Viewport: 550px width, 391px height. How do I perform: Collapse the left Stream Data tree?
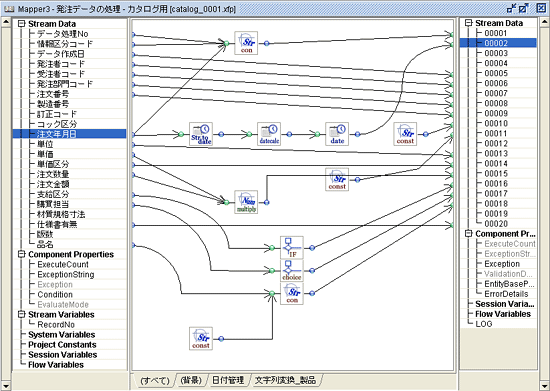(x=22, y=23)
